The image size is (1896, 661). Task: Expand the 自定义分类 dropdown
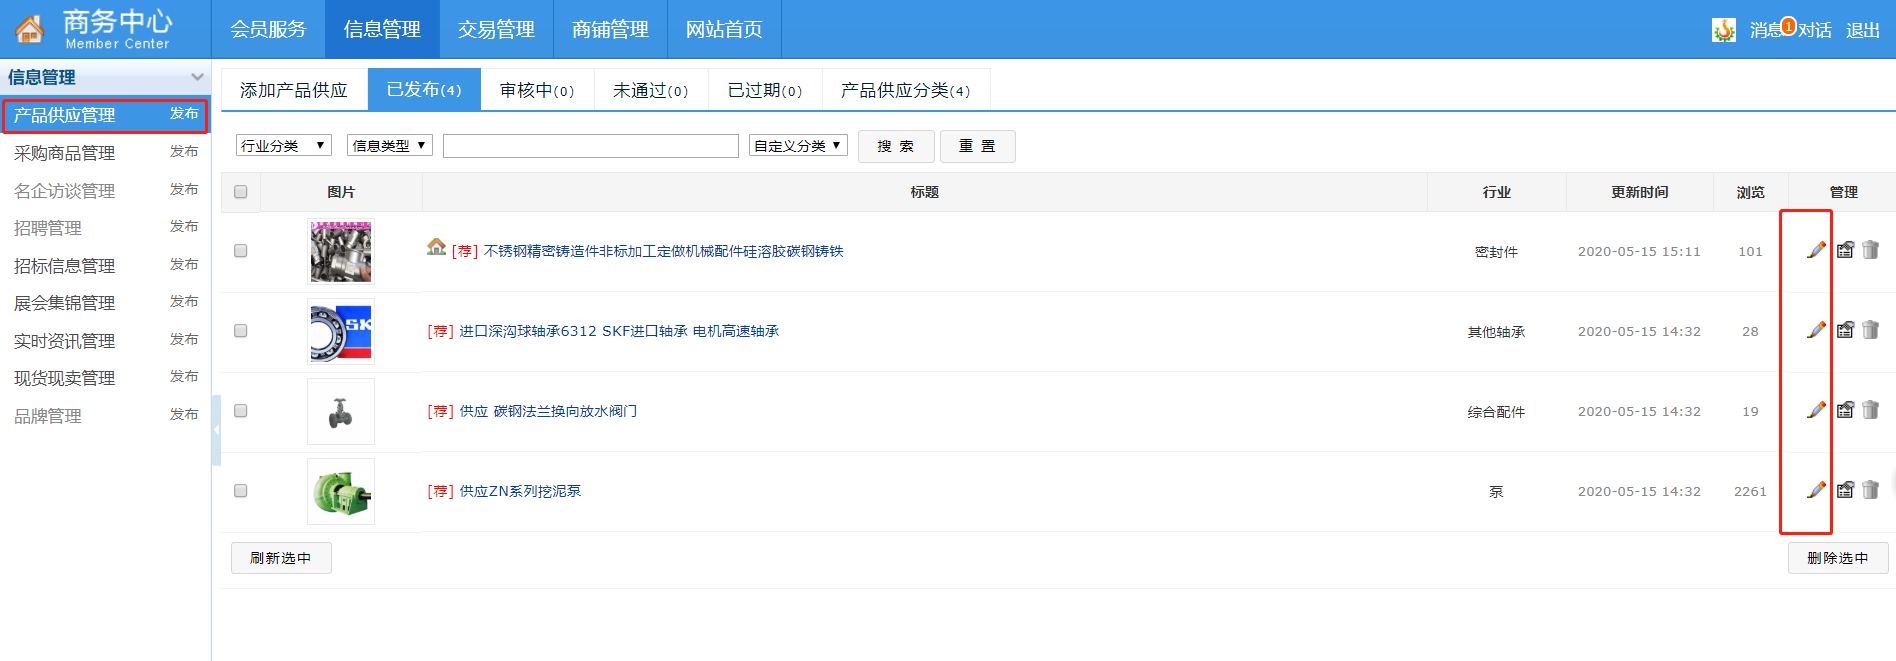(797, 146)
